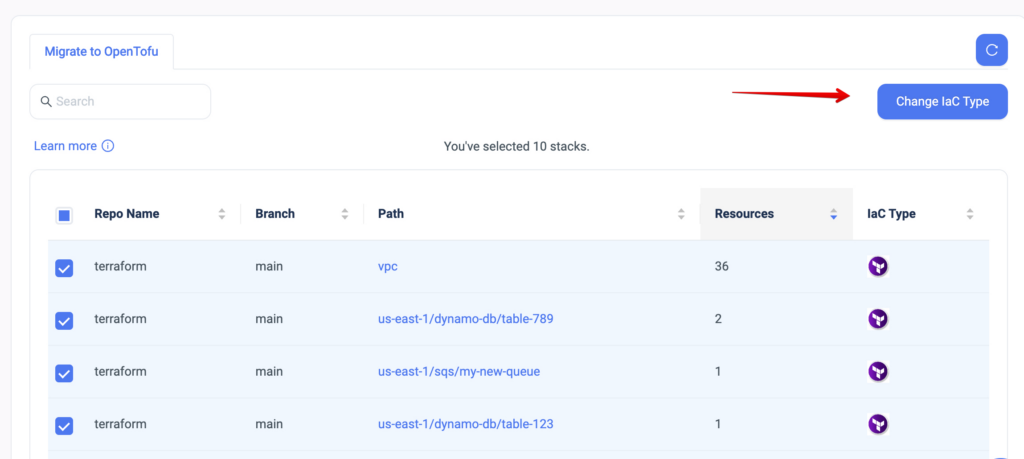1024x459 pixels.
Task: Open the Migrate to OpenTofu tab
Action: click(x=101, y=52)
